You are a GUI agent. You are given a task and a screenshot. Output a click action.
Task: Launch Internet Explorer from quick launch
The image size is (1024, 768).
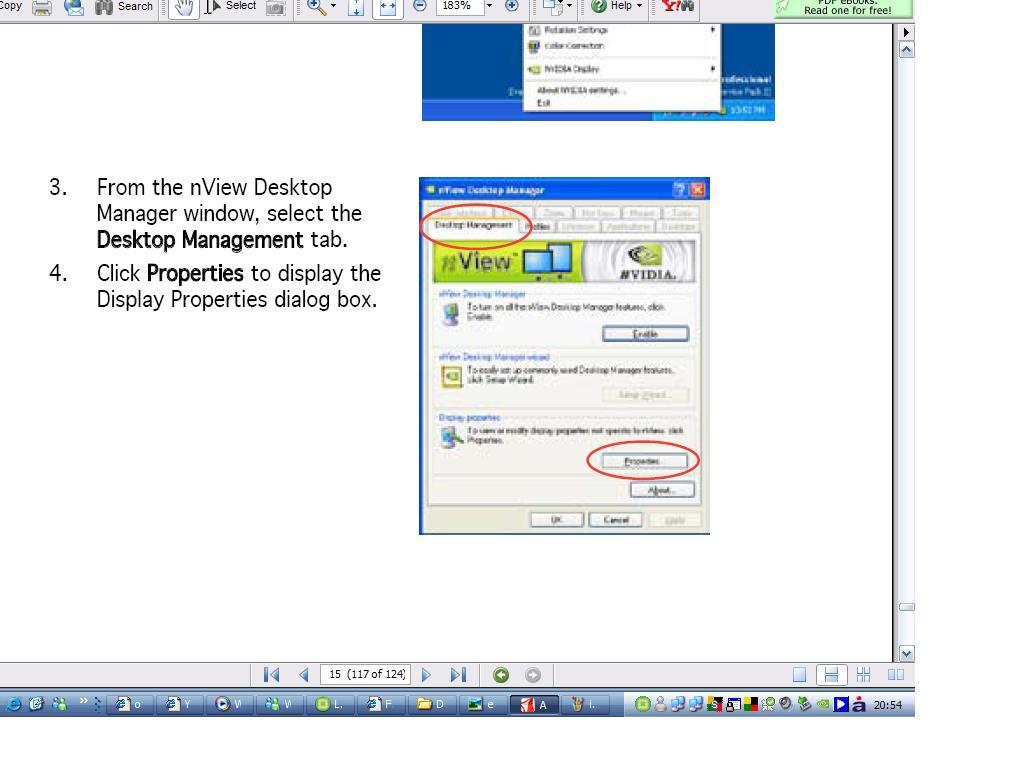[x=13, y=704]
